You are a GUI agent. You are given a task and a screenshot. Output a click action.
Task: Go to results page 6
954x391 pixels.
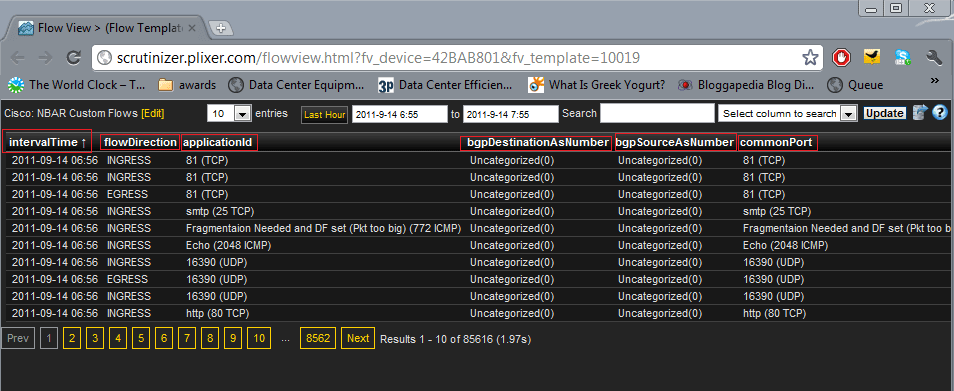point(164,338)
